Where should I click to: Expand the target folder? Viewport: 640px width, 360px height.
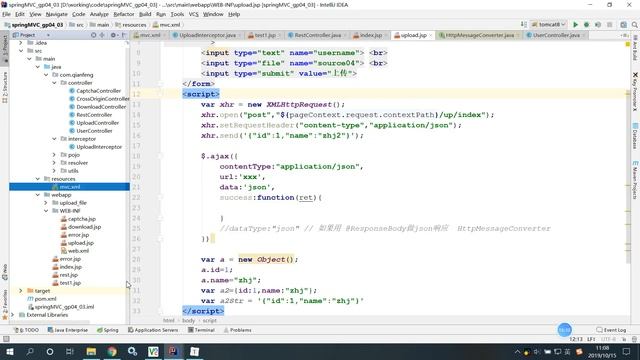tap(21, 291)
